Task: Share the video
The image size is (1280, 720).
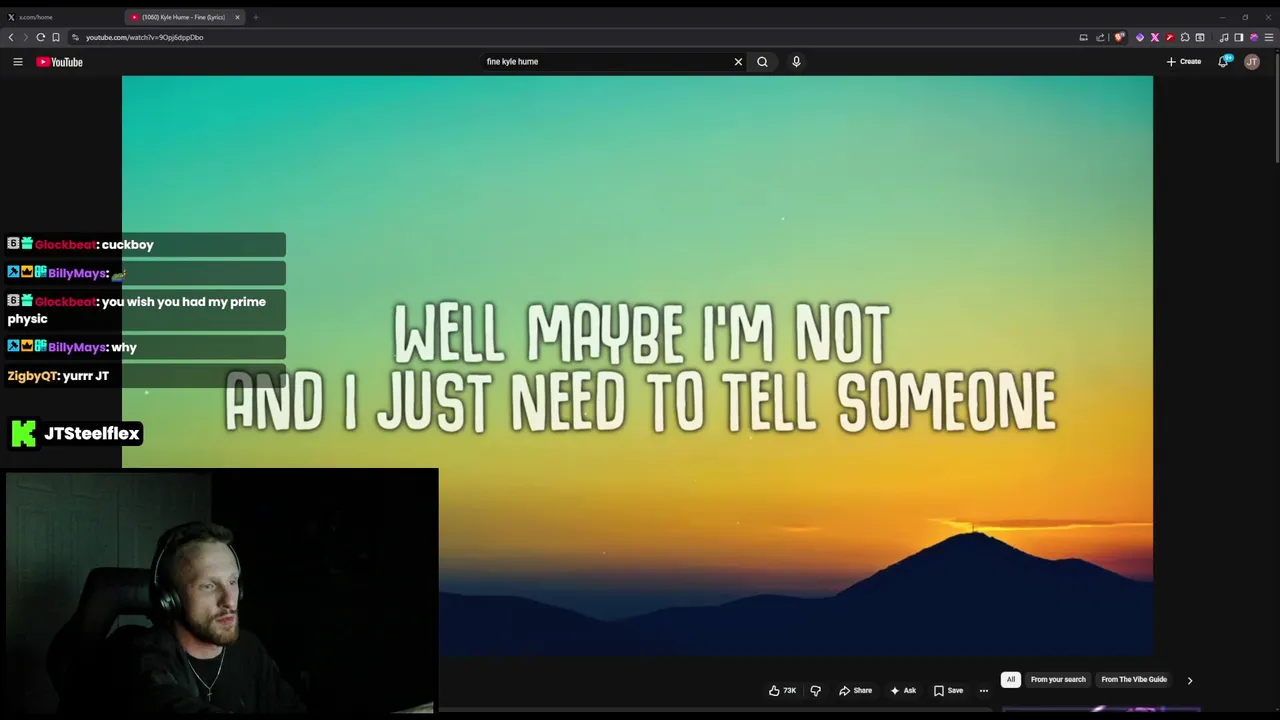Action: point(855,691)
